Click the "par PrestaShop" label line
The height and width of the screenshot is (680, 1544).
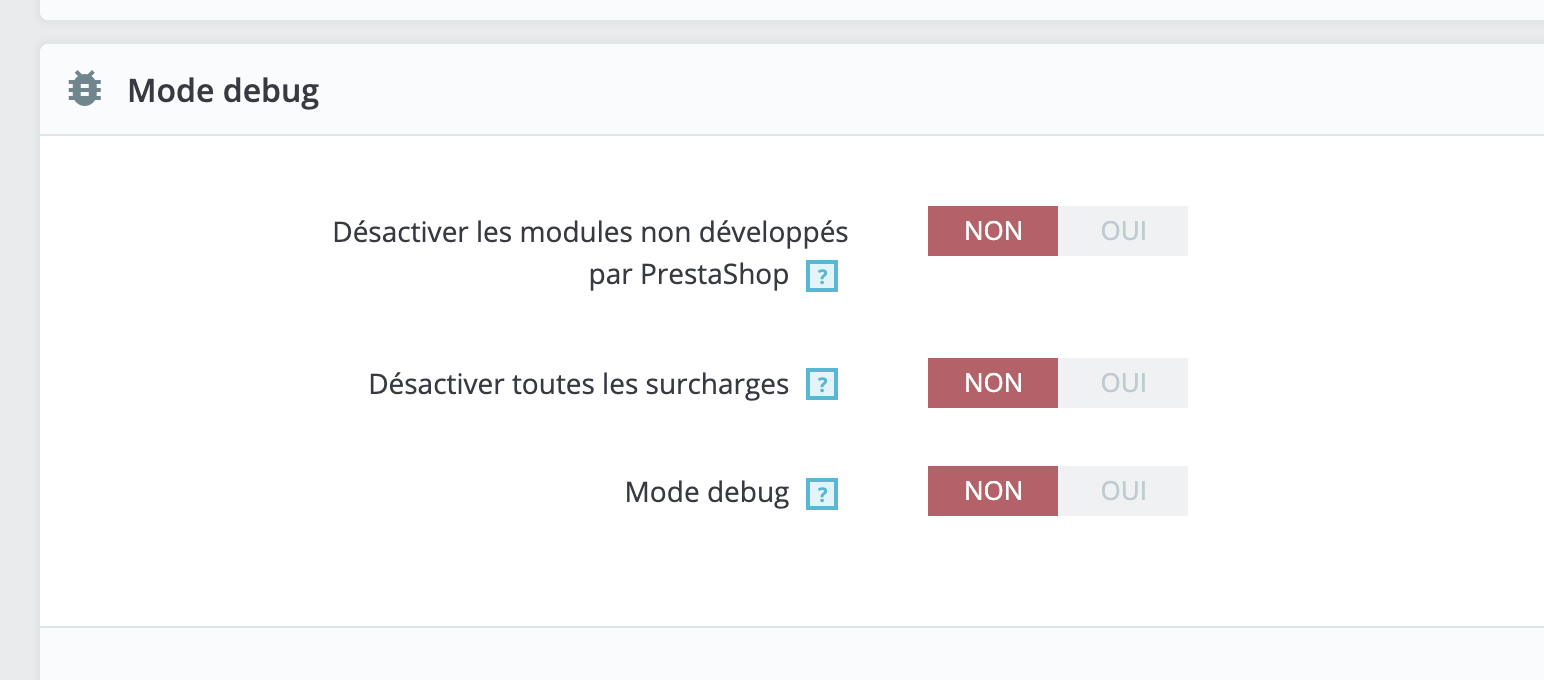click(x=688, y=275)
